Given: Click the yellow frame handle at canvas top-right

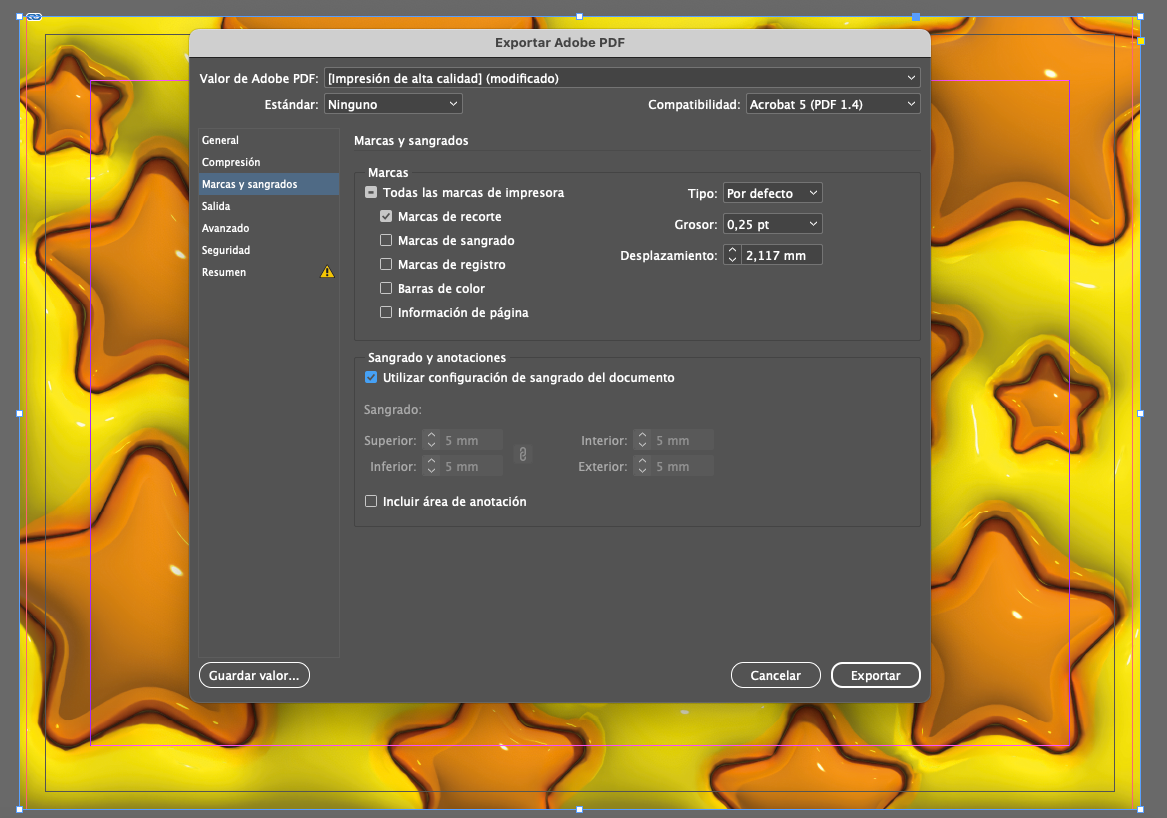Looking at the screenshot, I should [x=1141, y=41].
